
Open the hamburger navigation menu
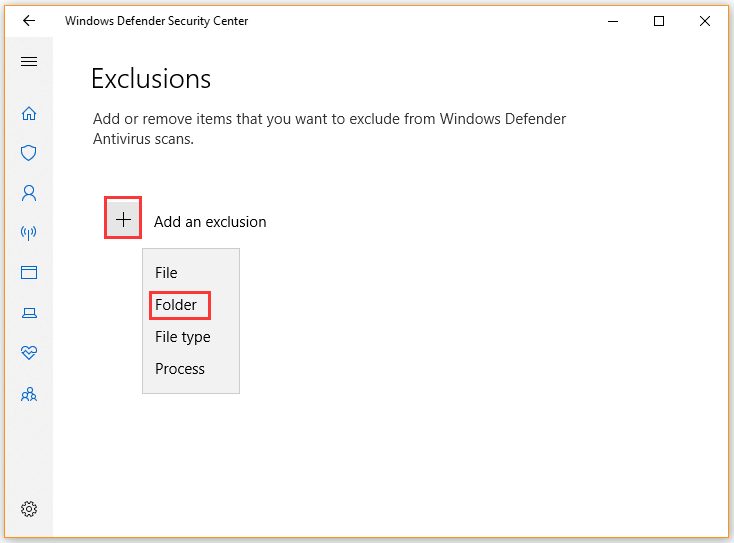(29, 61)
